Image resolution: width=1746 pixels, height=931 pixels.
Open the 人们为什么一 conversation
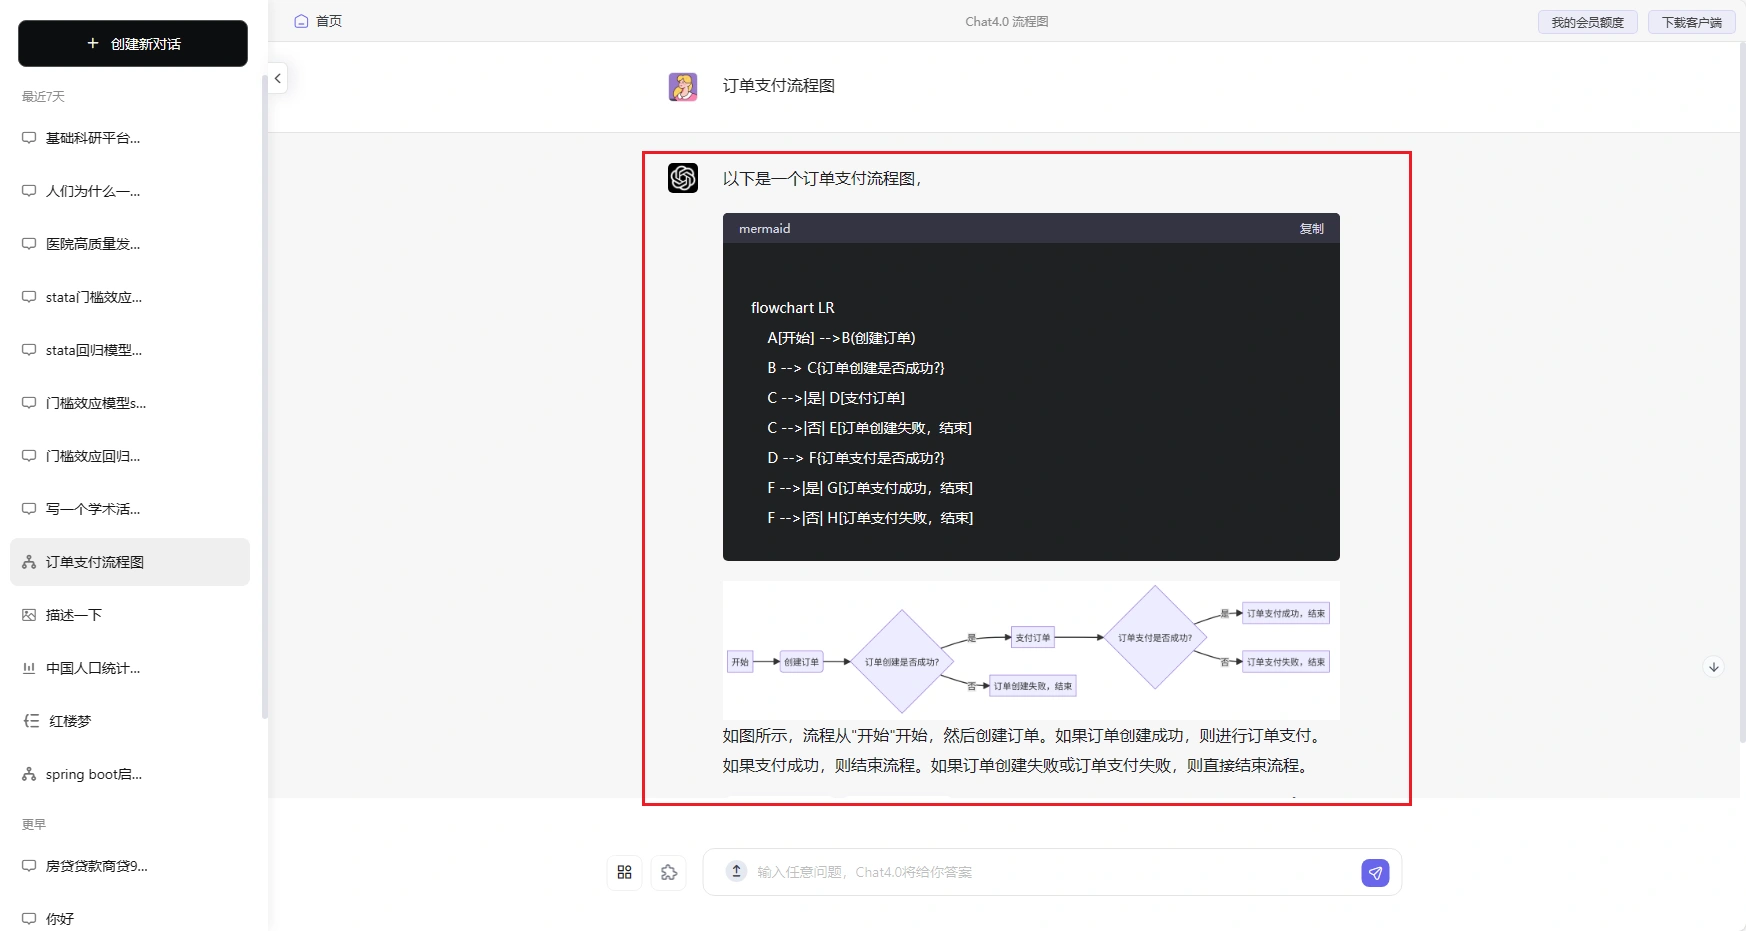click(x=130, y=191)
